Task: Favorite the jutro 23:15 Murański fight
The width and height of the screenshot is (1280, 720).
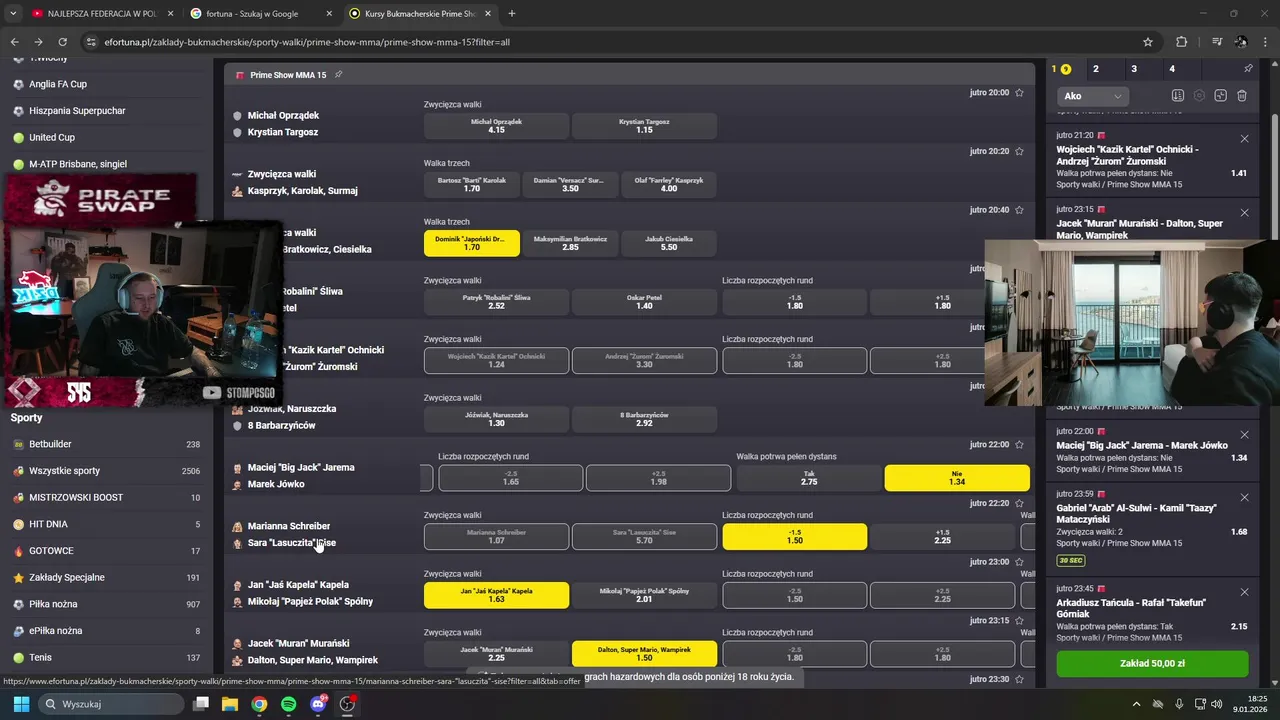Action: coord(1019,620)
